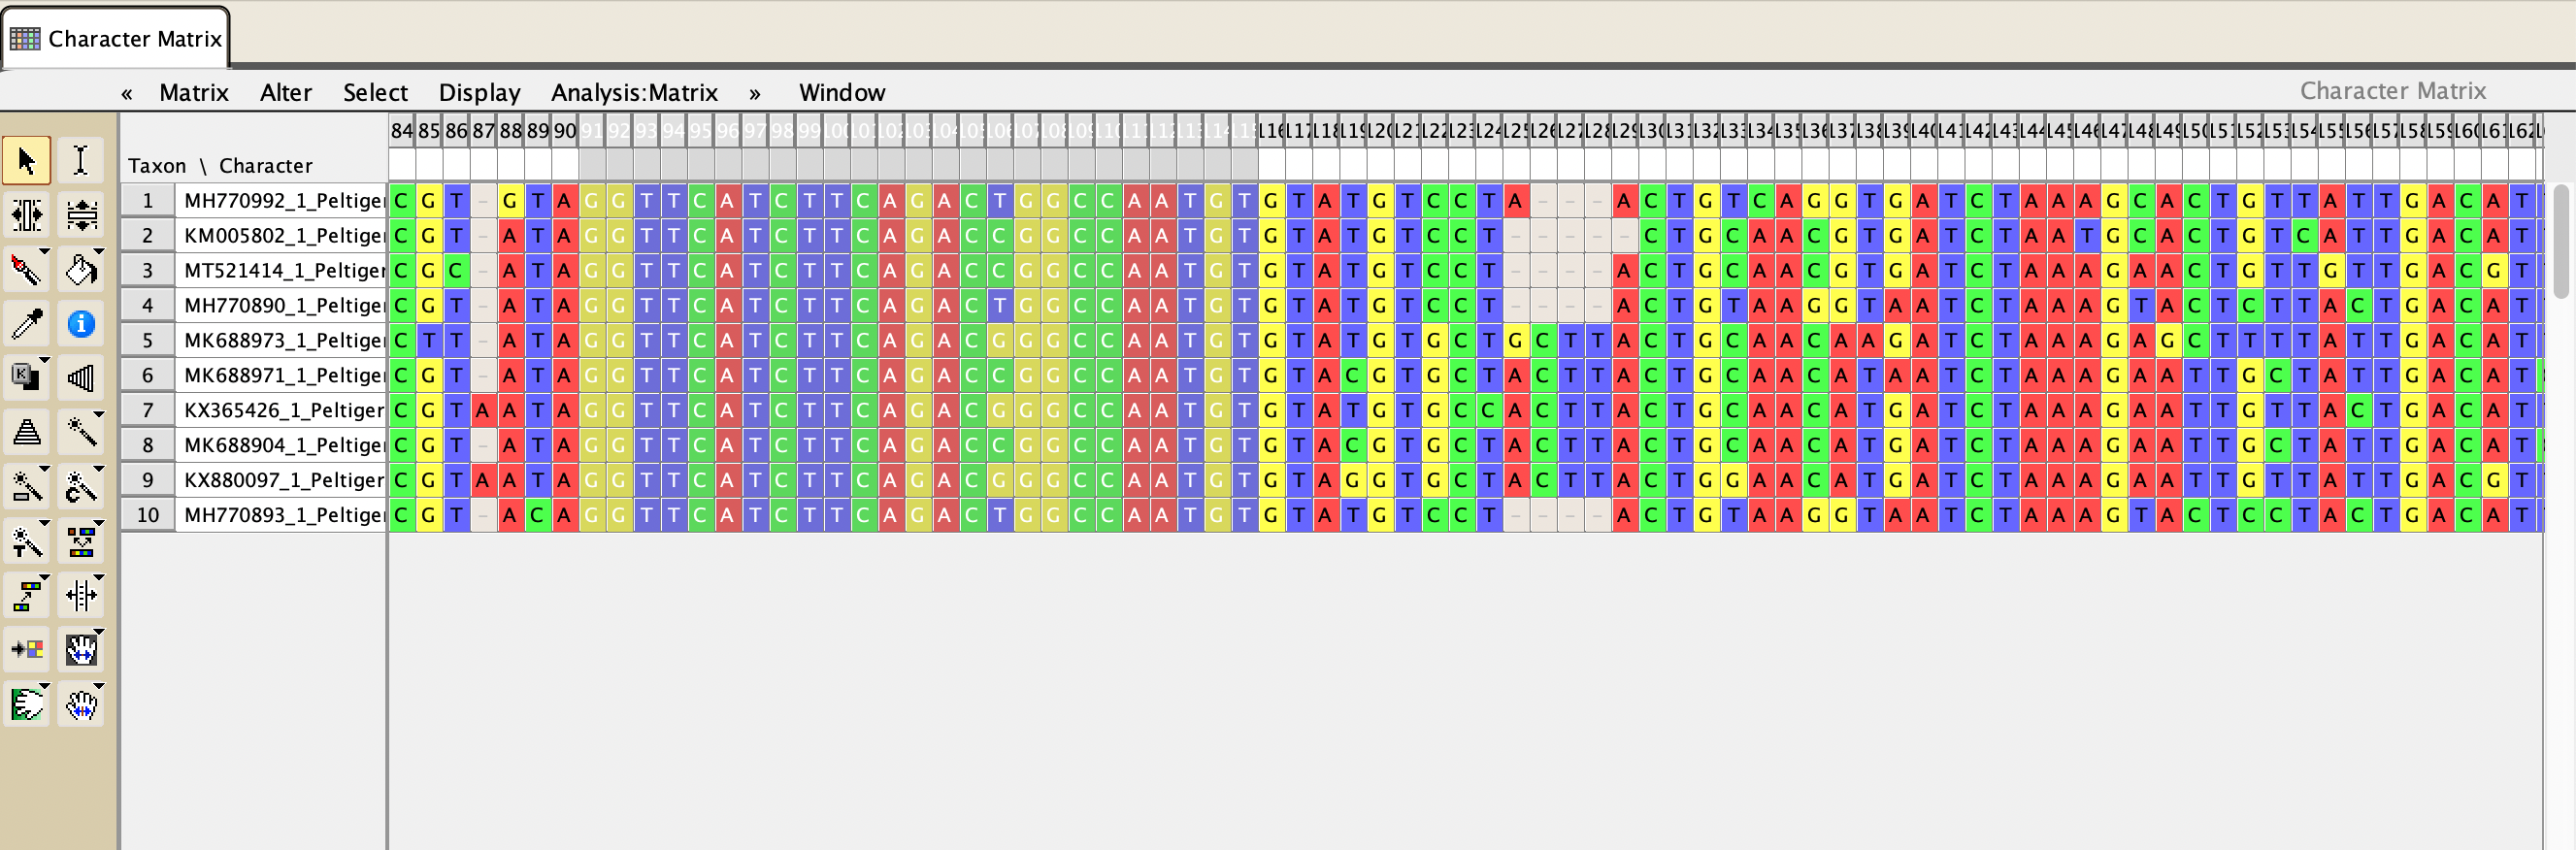
Task: Select taxon row MH770992_1_Peltiger
Action: pos(282,201)
